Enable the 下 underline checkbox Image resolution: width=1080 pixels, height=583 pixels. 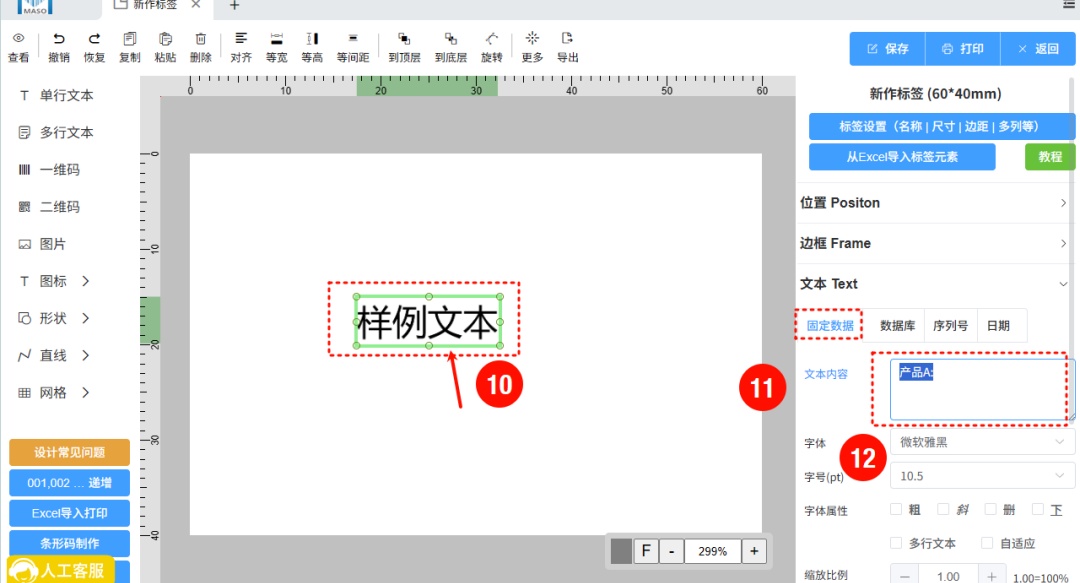click(1038, 509)
